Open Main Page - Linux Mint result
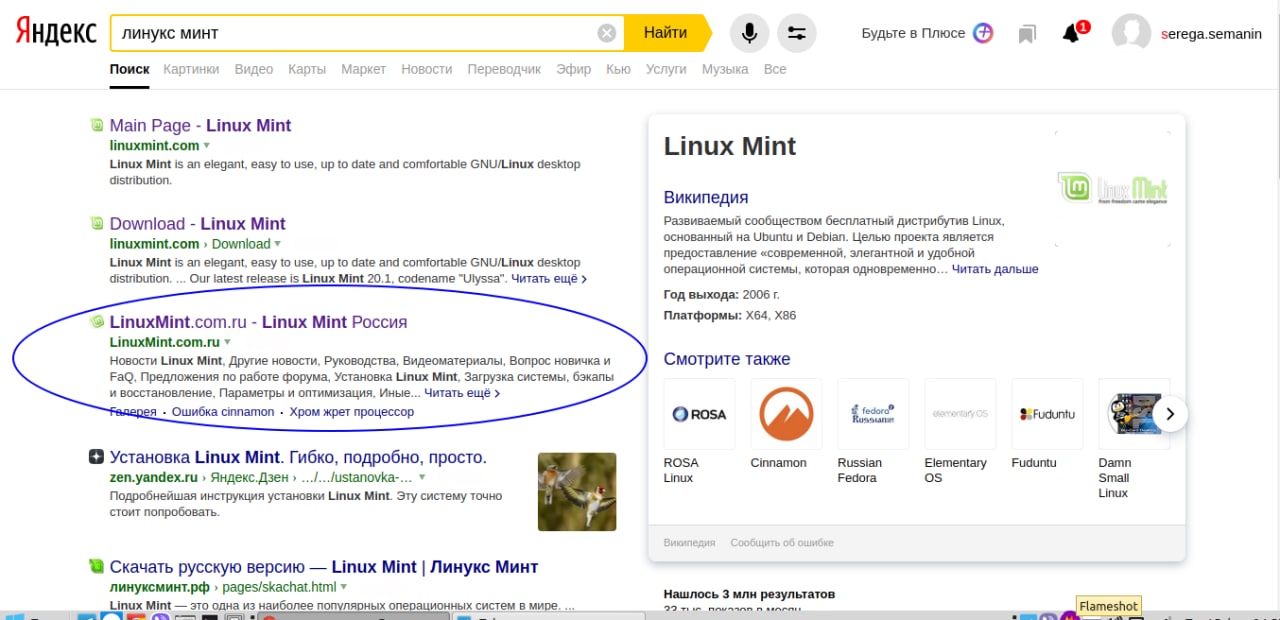The height and width of the screenshot is (620, 1280). point(200,125)
